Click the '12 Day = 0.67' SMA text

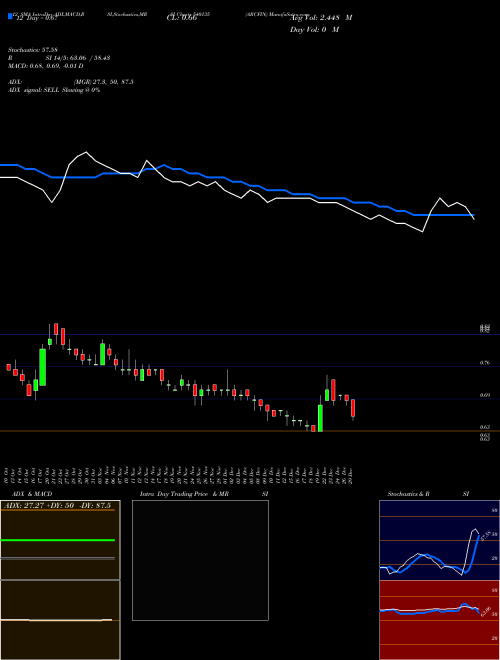pos(35,18)
